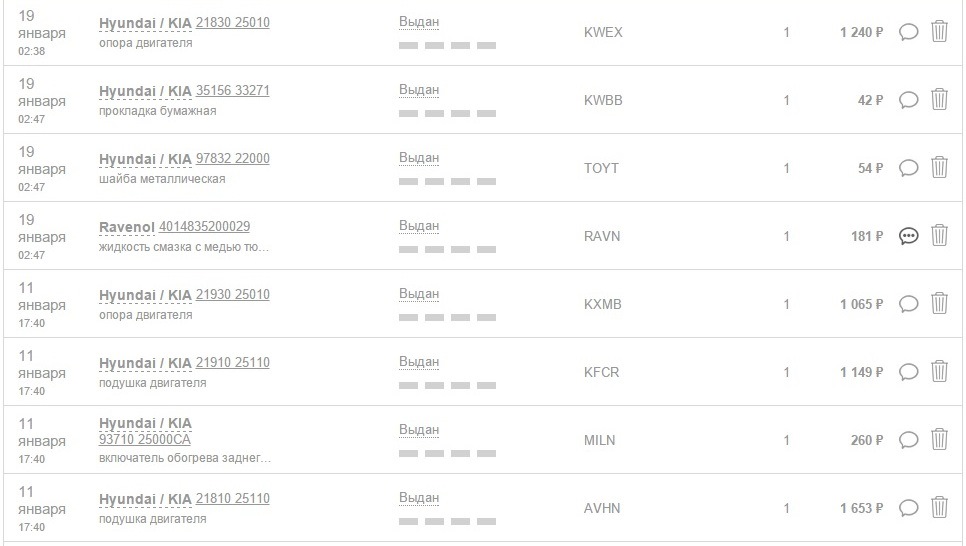This screenshot has width=966, height=546.
Task: Open comment on paper gasket order
Action: click(x=908, y=100)
